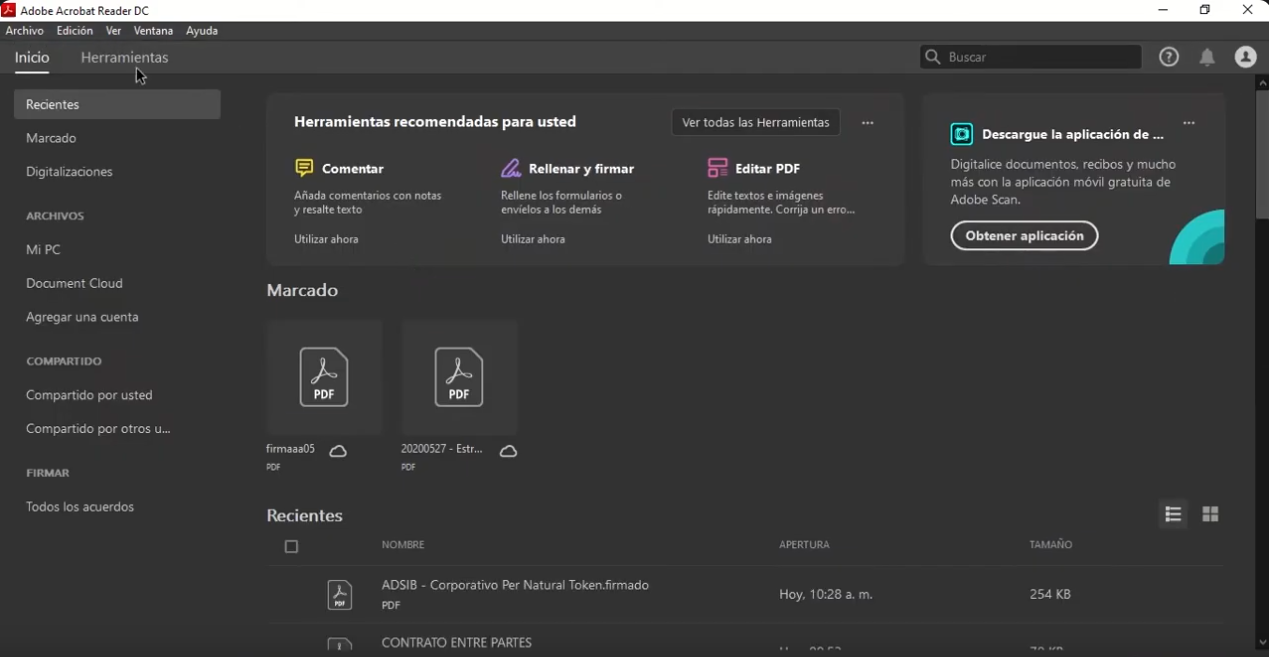The width and height of the screenshot is (1269, 657).
Task: Select Digitalizaciones in the sidebar
Action: point(69,172)
